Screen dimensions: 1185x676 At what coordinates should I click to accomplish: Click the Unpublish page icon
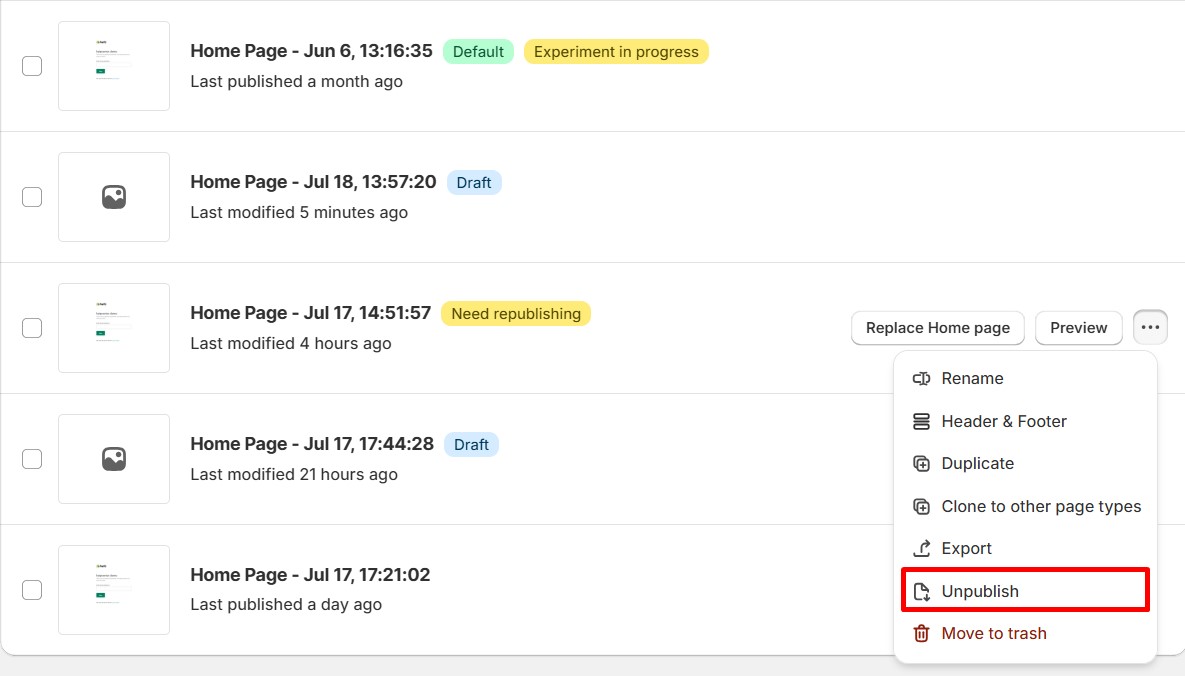[922, 592]
